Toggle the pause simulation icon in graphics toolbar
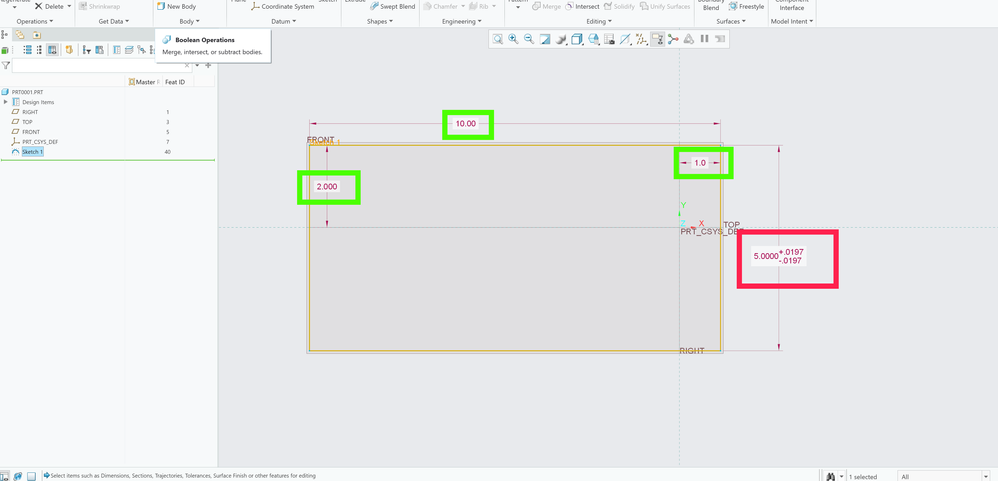The height and width of the screenshot is (481, 998). click(x=704, y=39)
